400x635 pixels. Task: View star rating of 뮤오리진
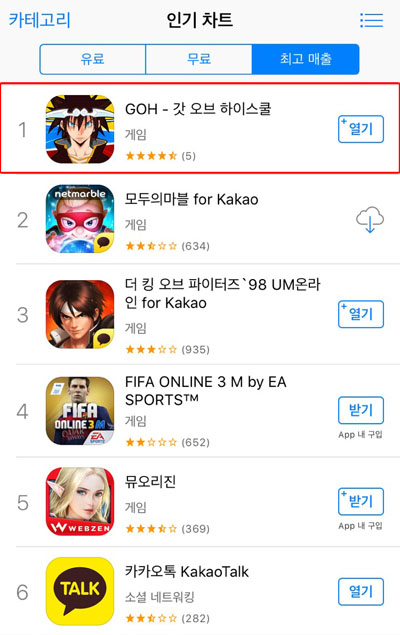coord(167,528)
